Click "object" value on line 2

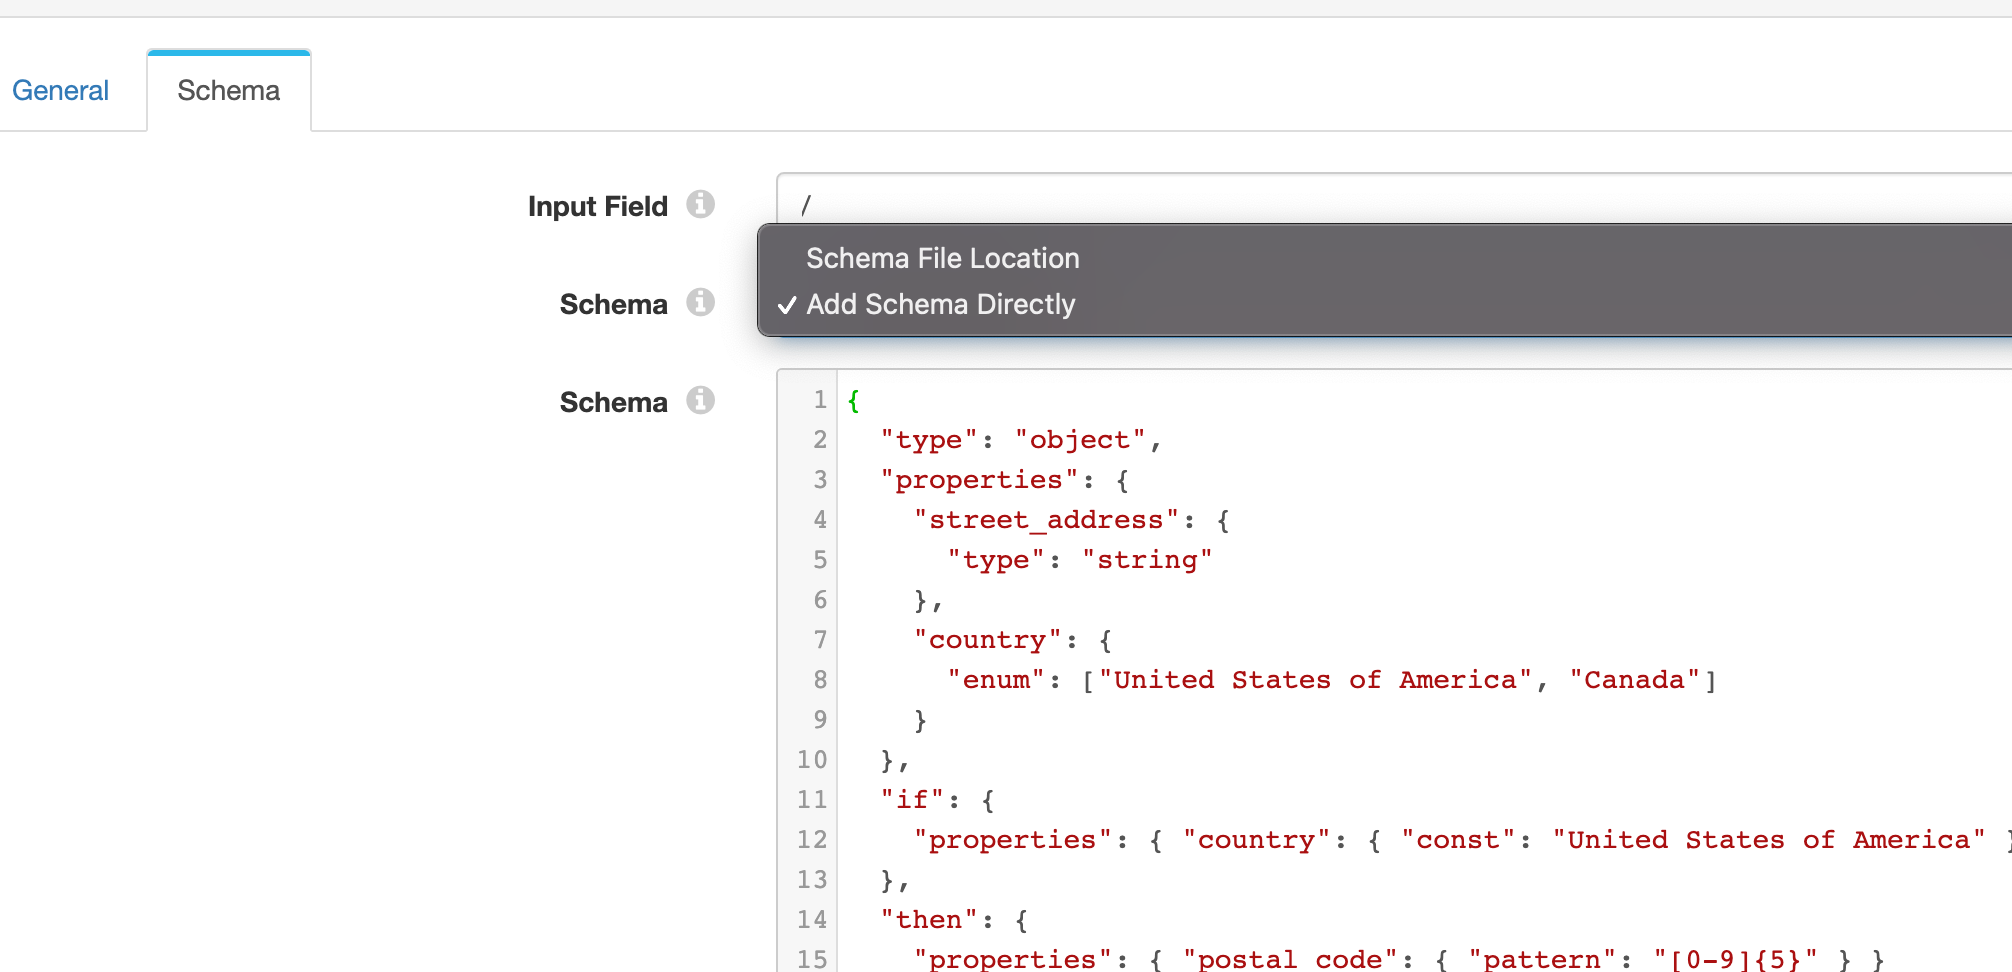tap(1080, 440)
